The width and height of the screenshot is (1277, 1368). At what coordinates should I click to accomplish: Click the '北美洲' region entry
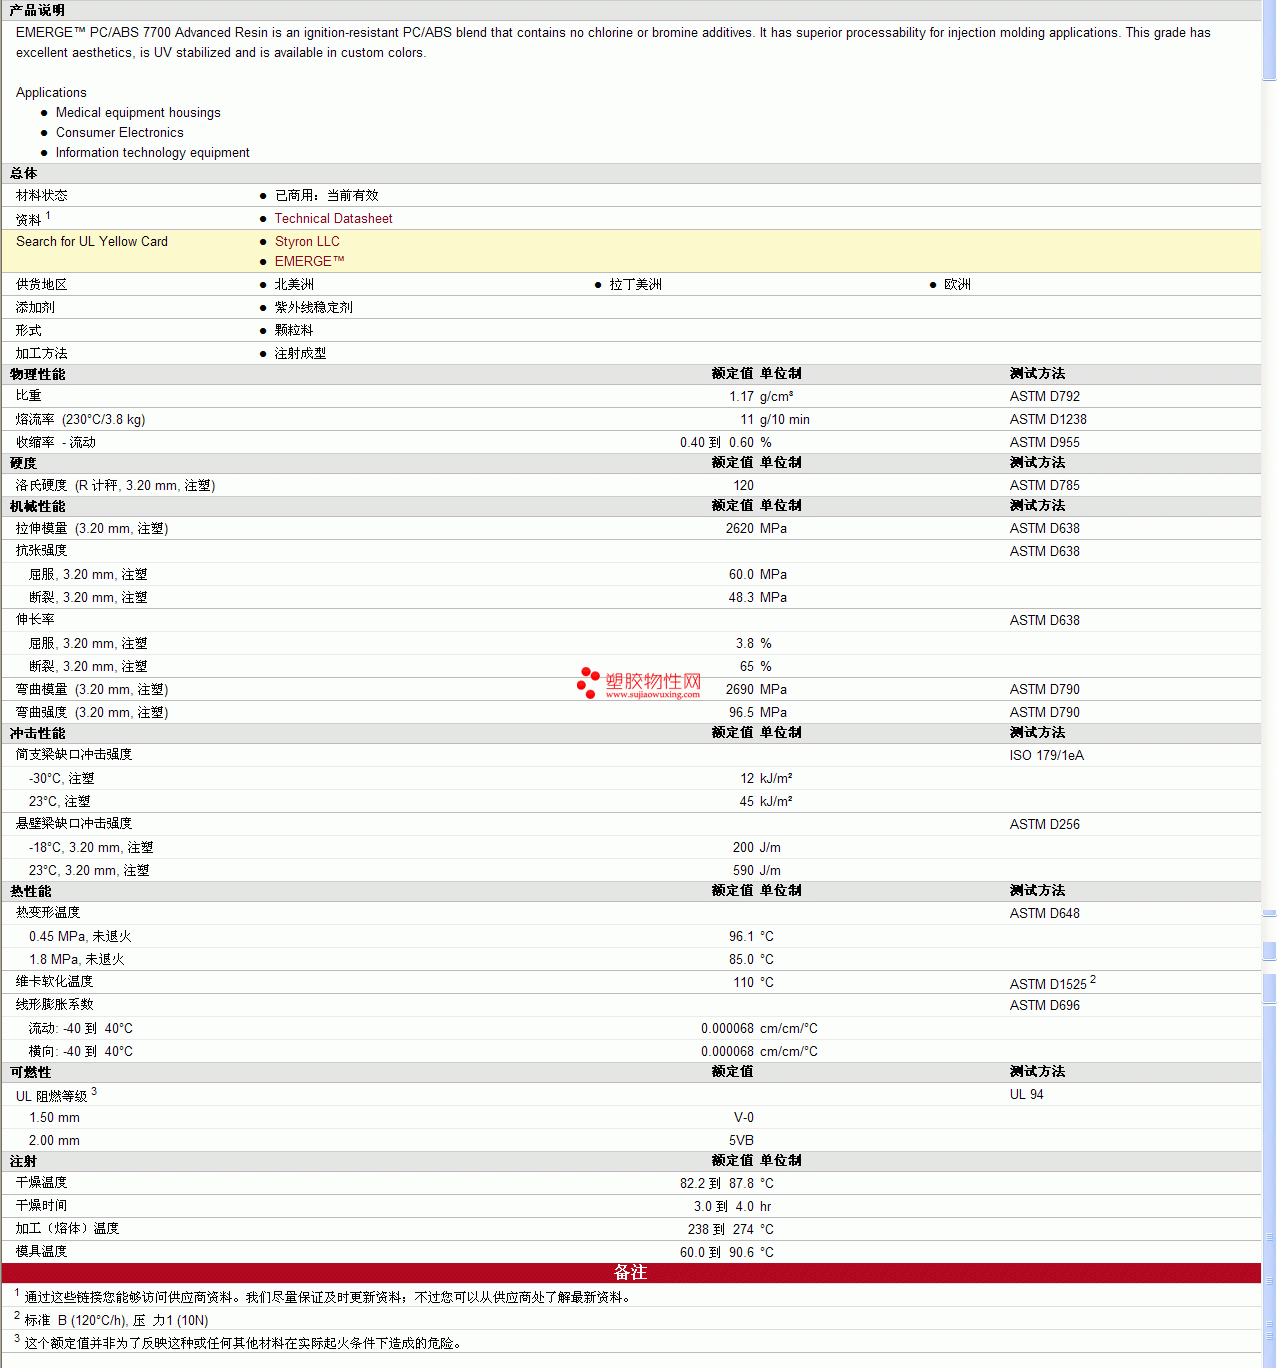click(294, 284)
